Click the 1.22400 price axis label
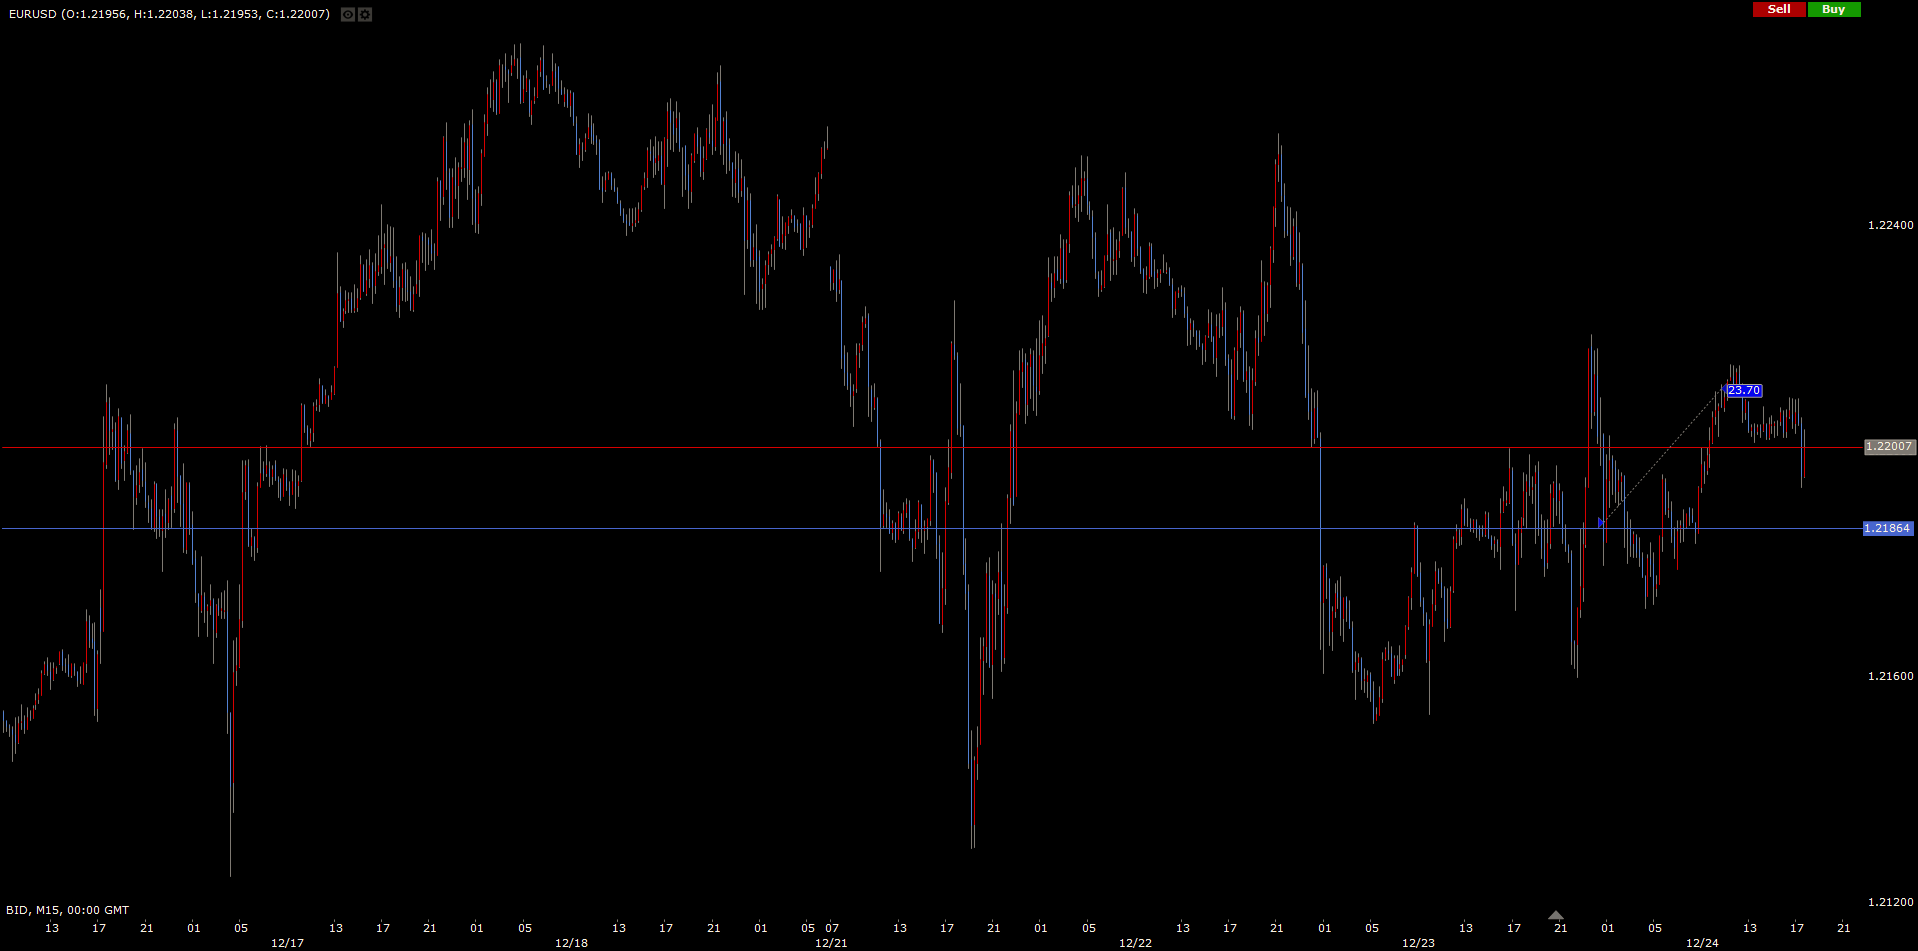 point(1890,225)
